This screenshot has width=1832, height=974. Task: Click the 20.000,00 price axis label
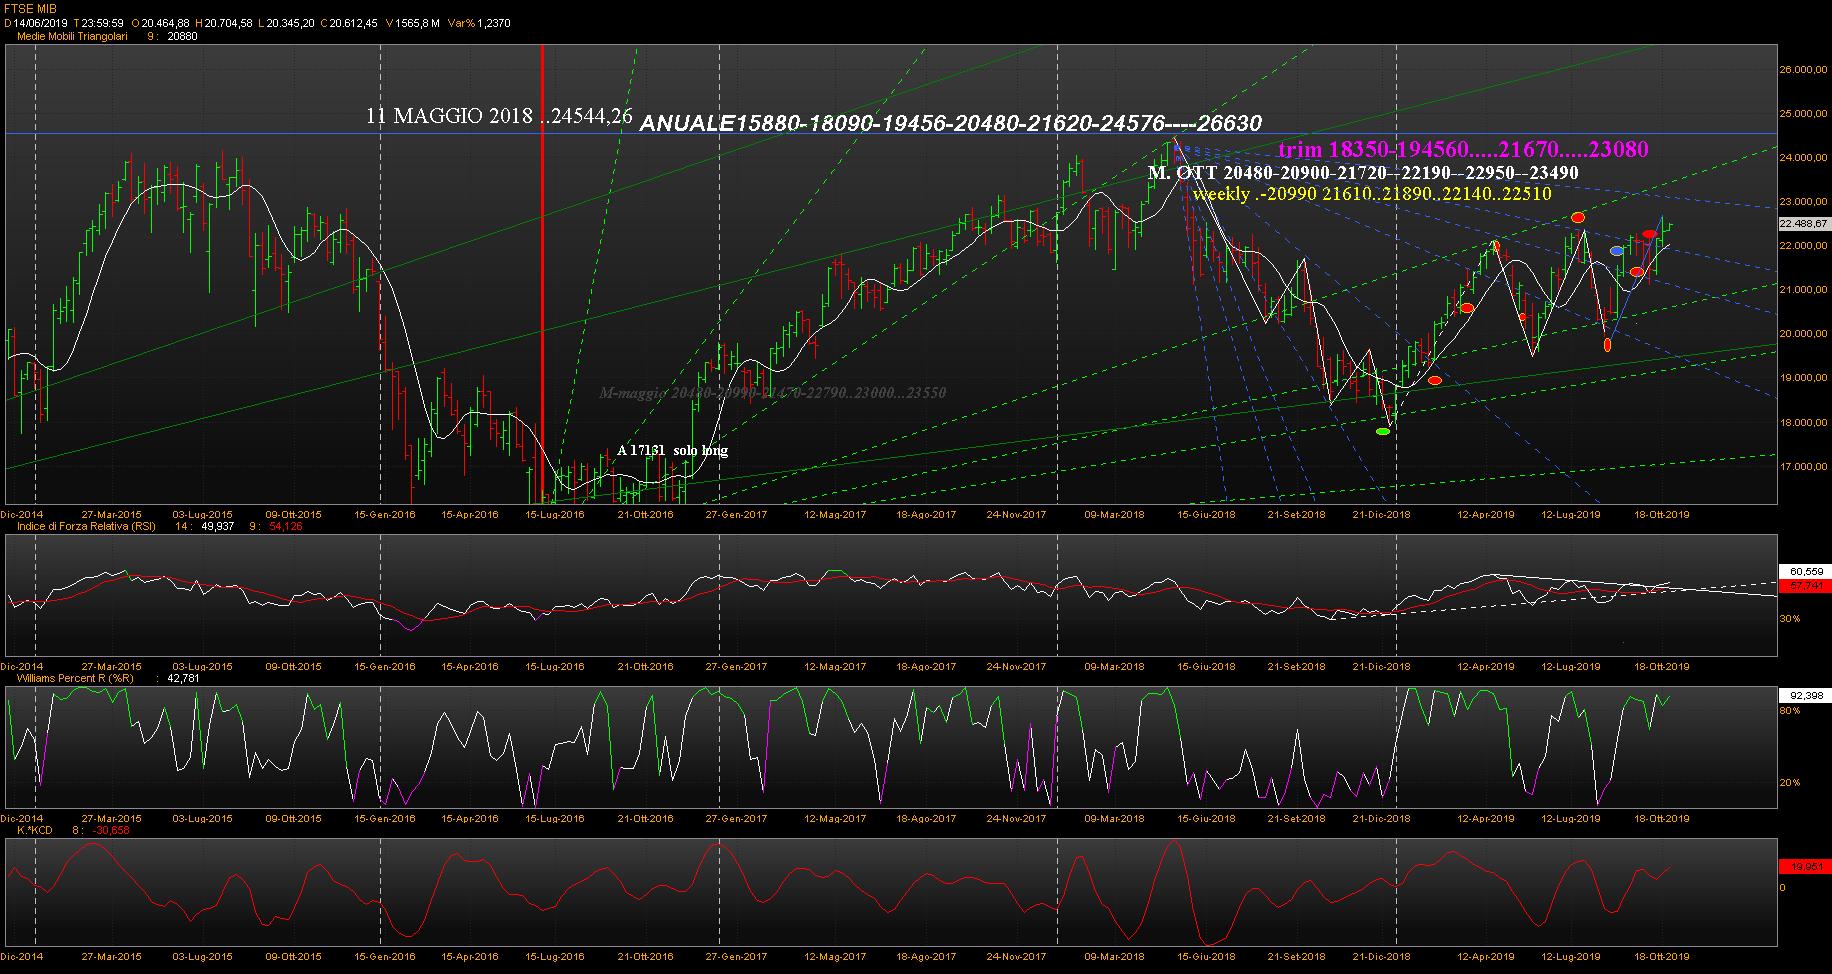(x=1803, y=334)
